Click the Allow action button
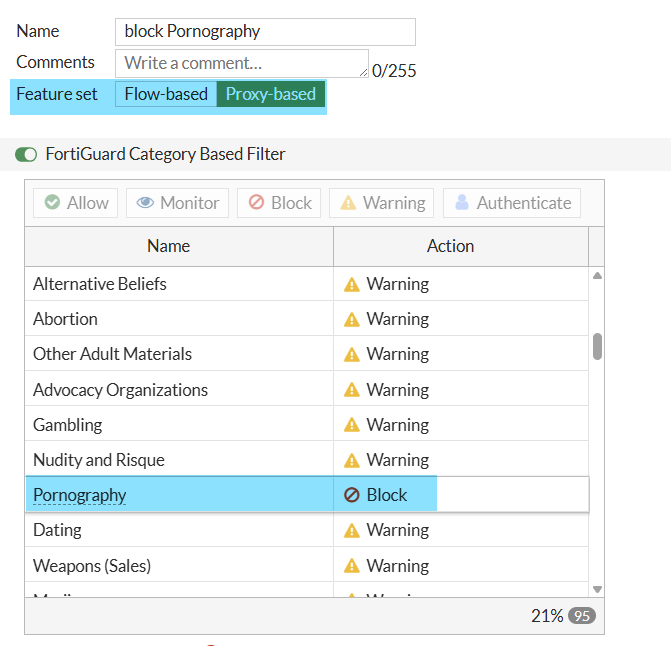The image size is (671, 646). click(76, 203)
